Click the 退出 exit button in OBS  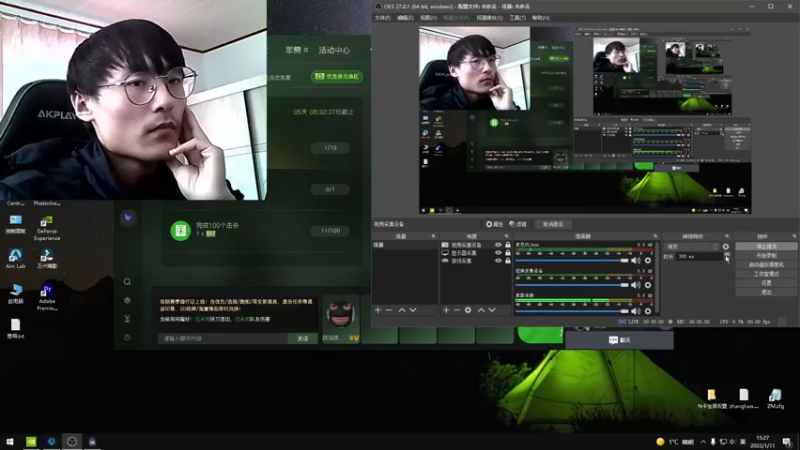coord(766,292)
